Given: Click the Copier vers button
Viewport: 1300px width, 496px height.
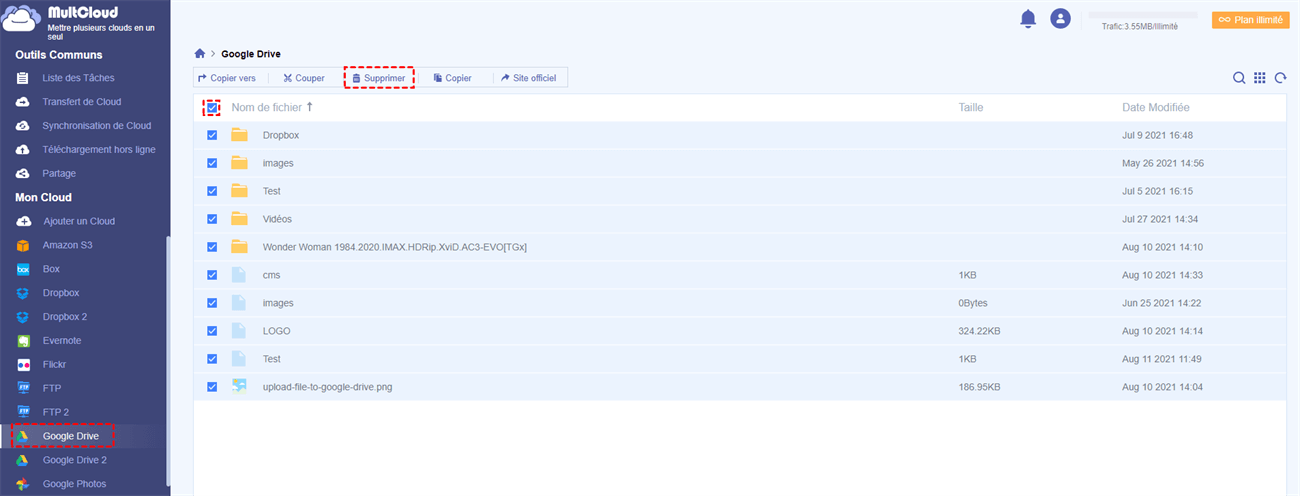Looking at the screenshot, I should coord(227,78).
